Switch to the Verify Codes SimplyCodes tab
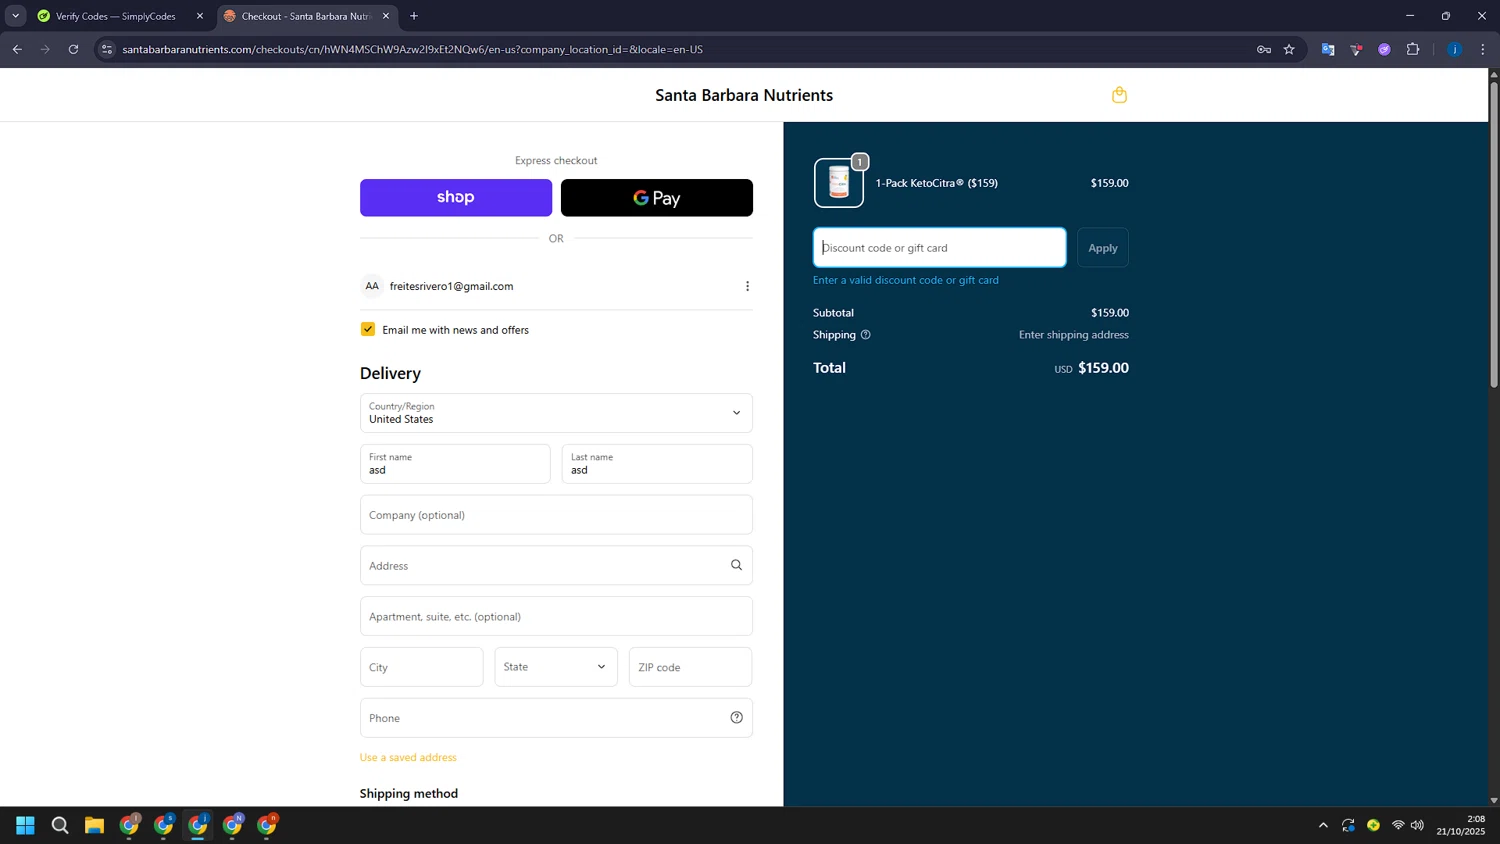1500x844 pixels. pos(115,16)
